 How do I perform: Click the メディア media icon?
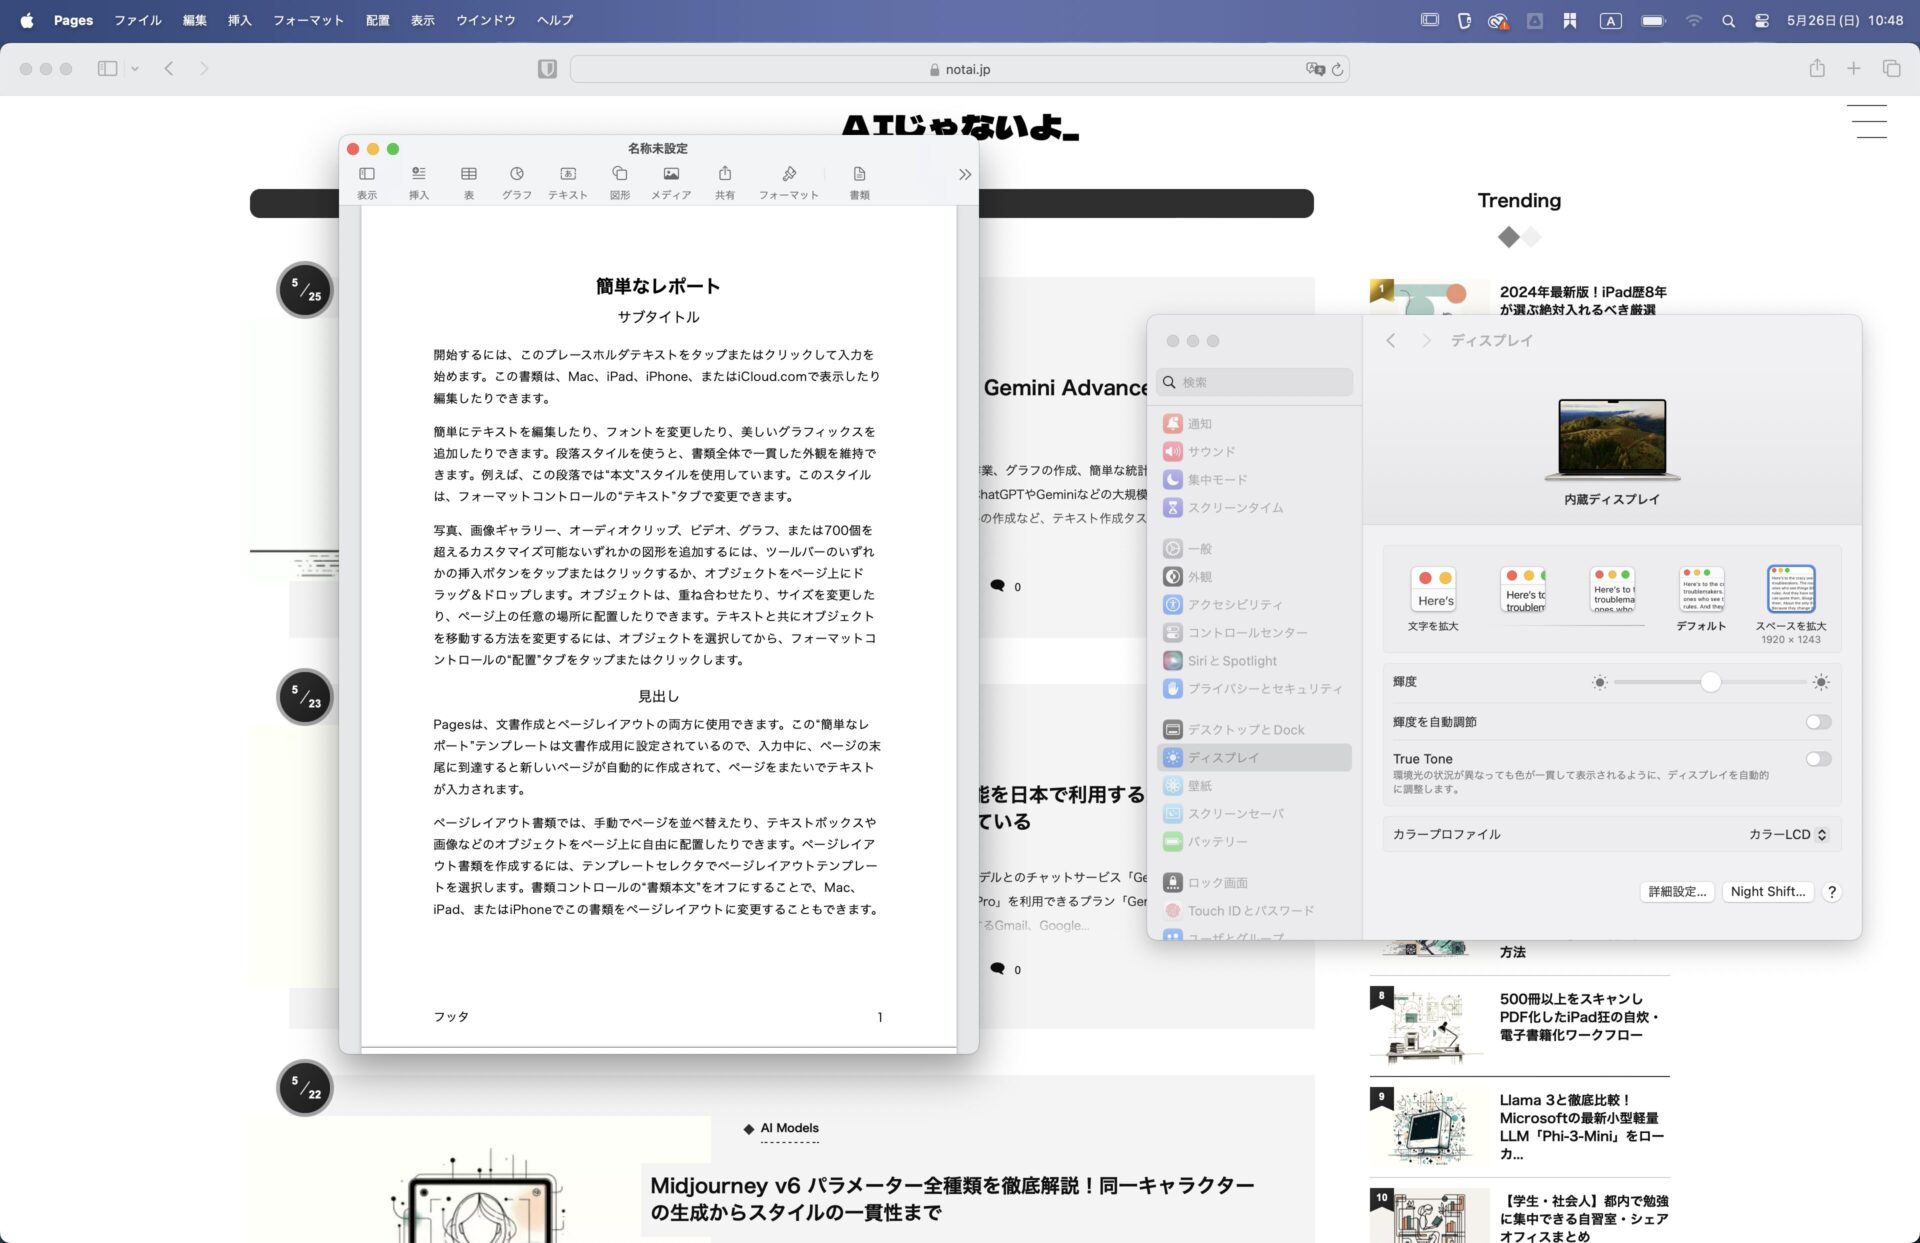pos(671,175)
